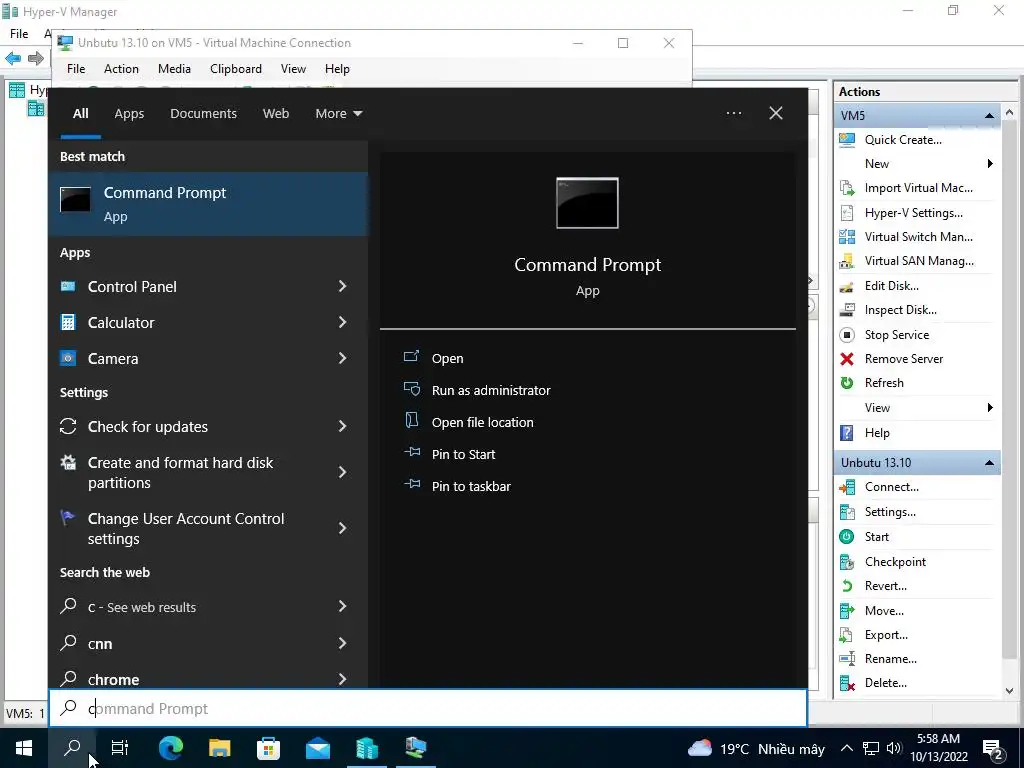Click the Check for updates sync icon
Image resolution: width=1024 pixels, height=768 pixels.
68,426
